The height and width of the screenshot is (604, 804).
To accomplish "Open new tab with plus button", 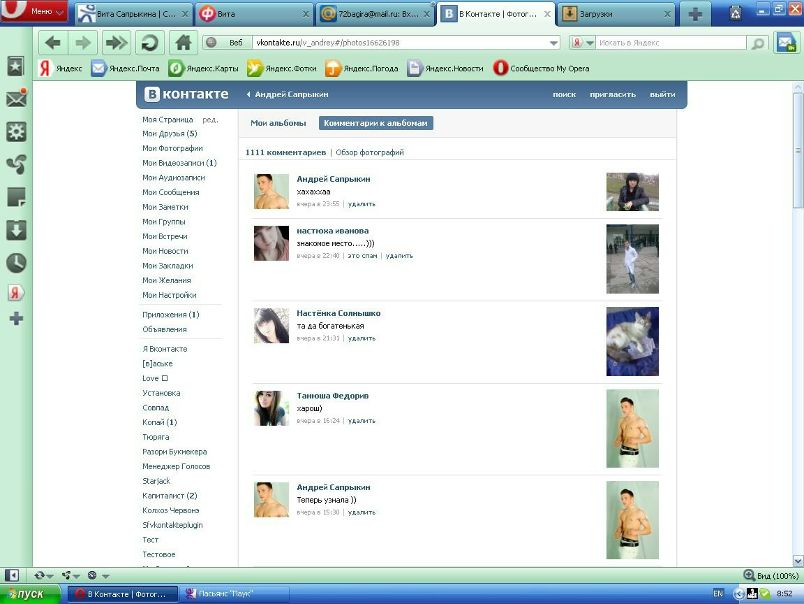I will [694, 14].
